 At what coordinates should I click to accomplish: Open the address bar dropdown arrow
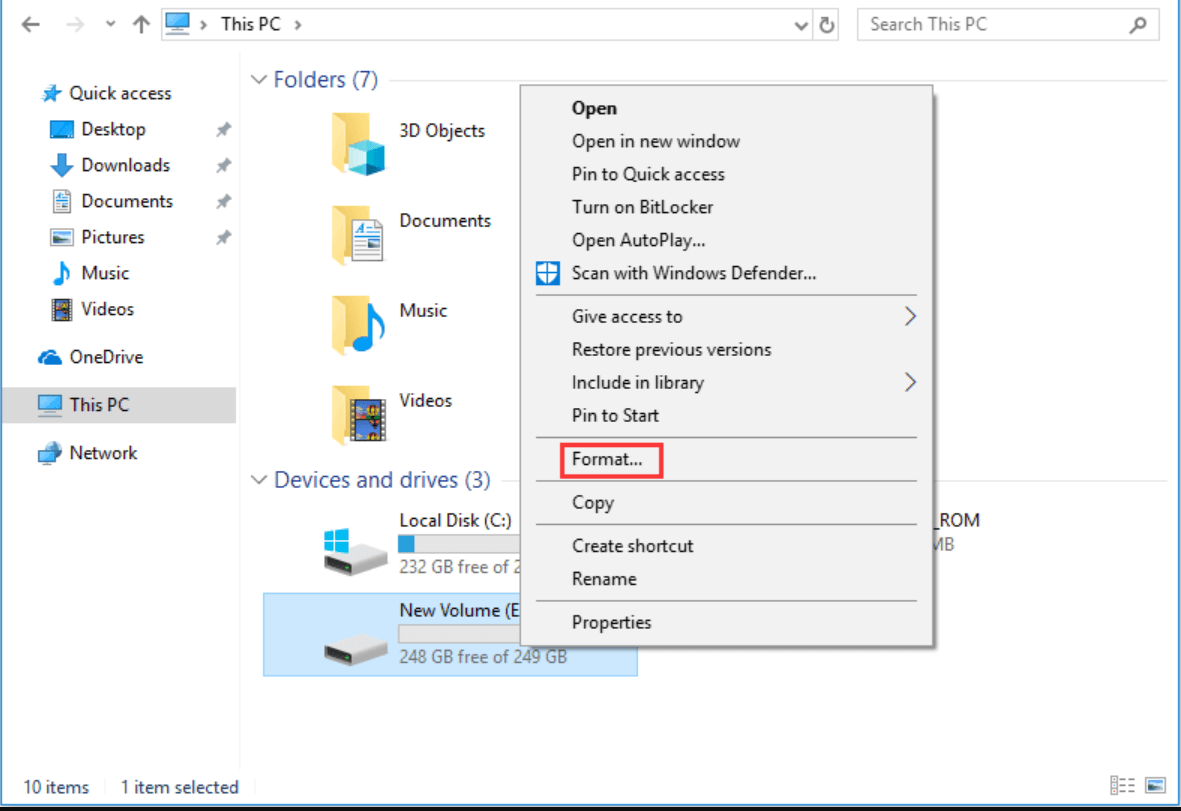pos(799,24)
